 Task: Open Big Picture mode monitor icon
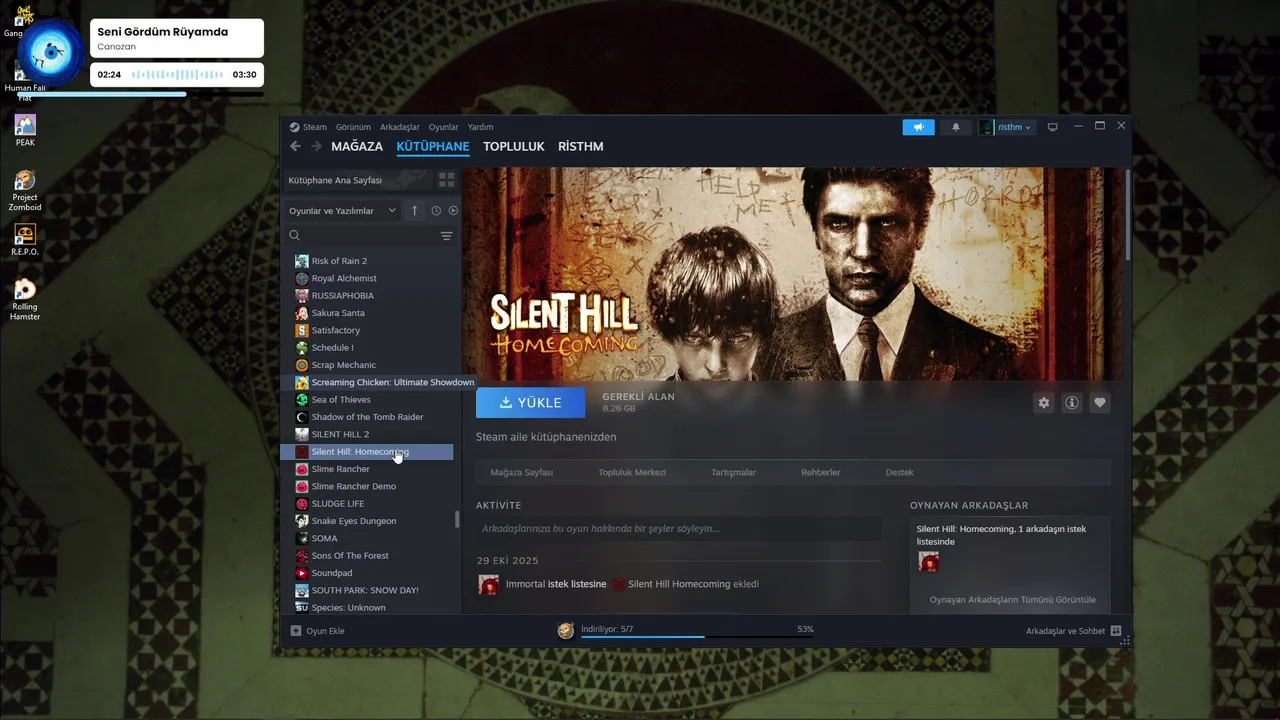pos(1052,127)
